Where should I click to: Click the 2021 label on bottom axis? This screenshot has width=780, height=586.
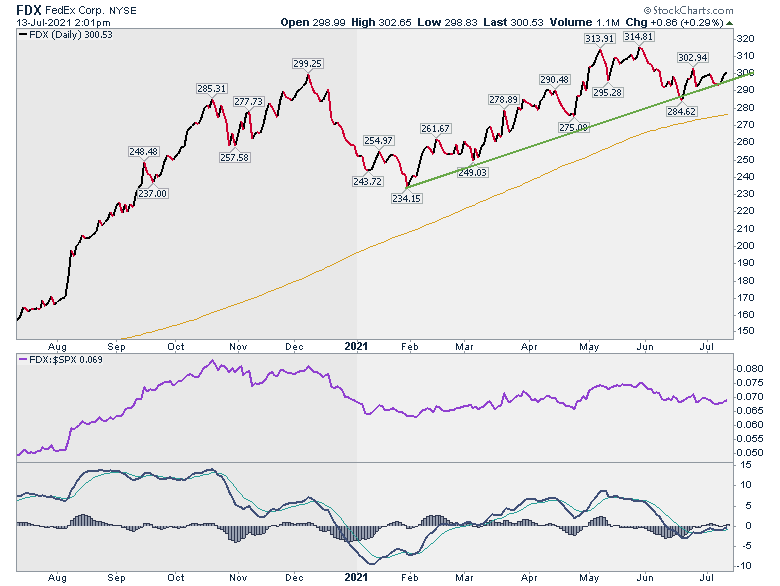[x=356, y=578]
